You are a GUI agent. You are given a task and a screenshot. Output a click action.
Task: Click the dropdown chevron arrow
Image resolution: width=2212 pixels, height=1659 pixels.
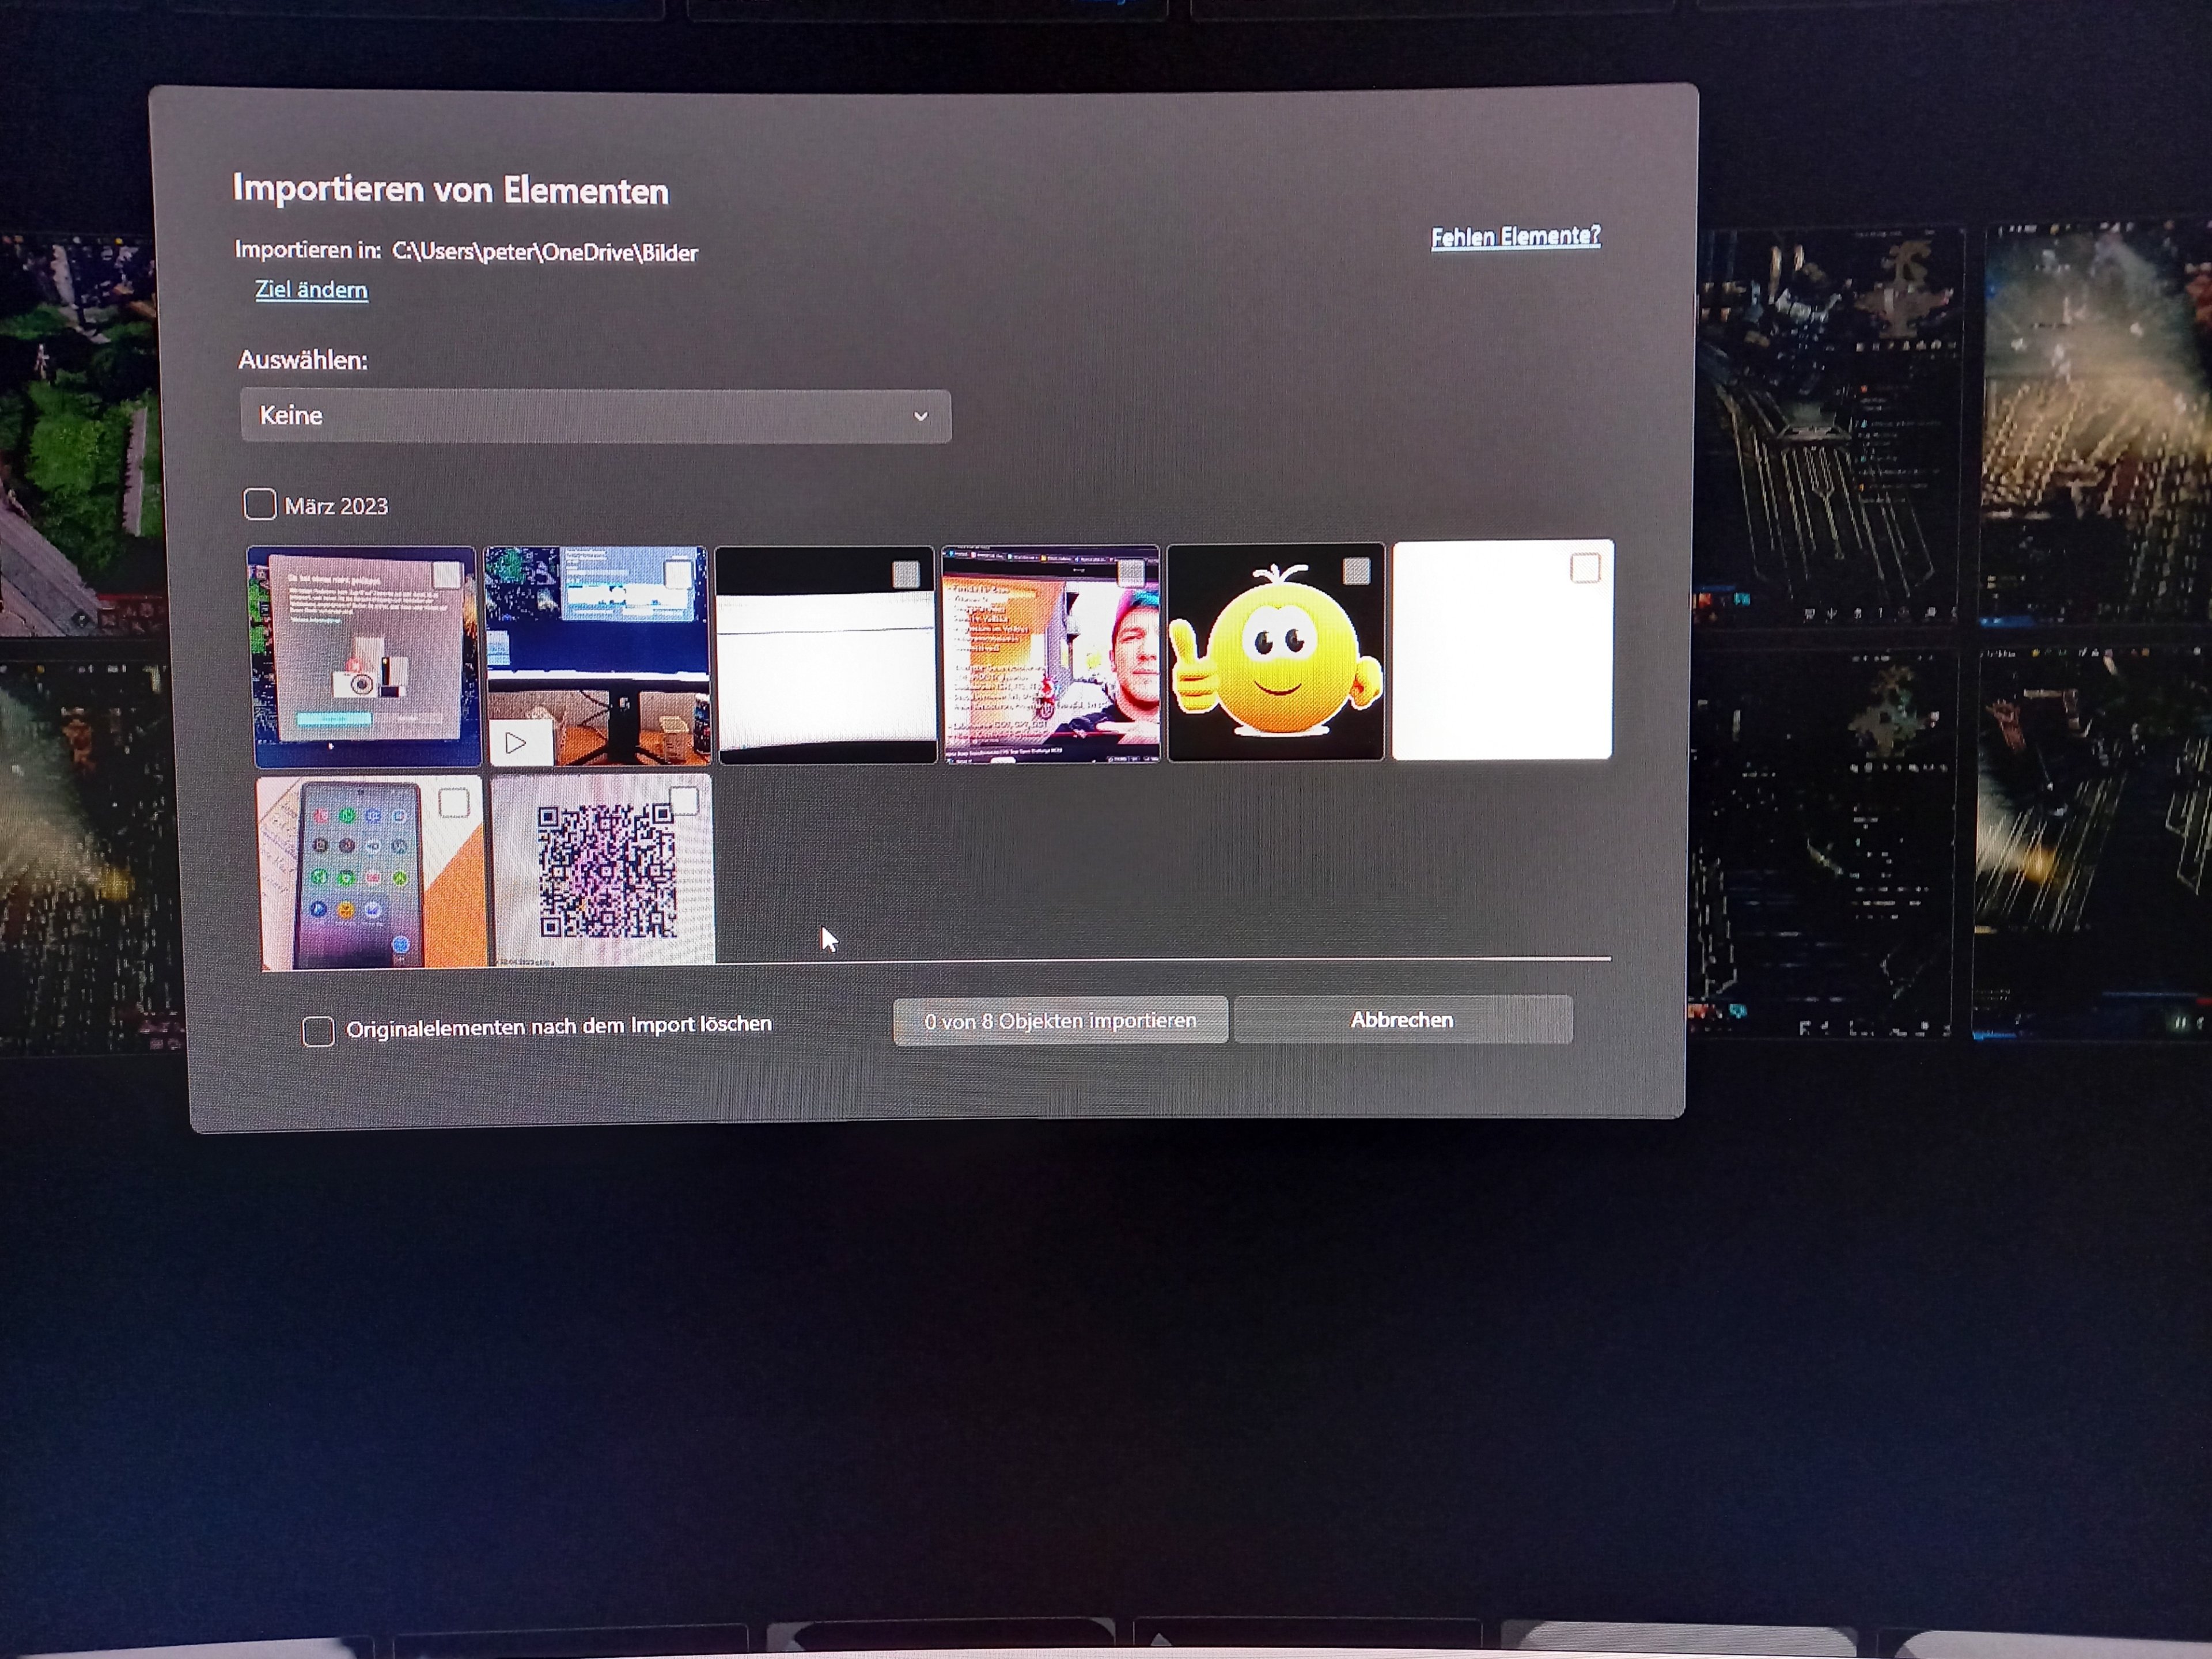tap(920, 416)
